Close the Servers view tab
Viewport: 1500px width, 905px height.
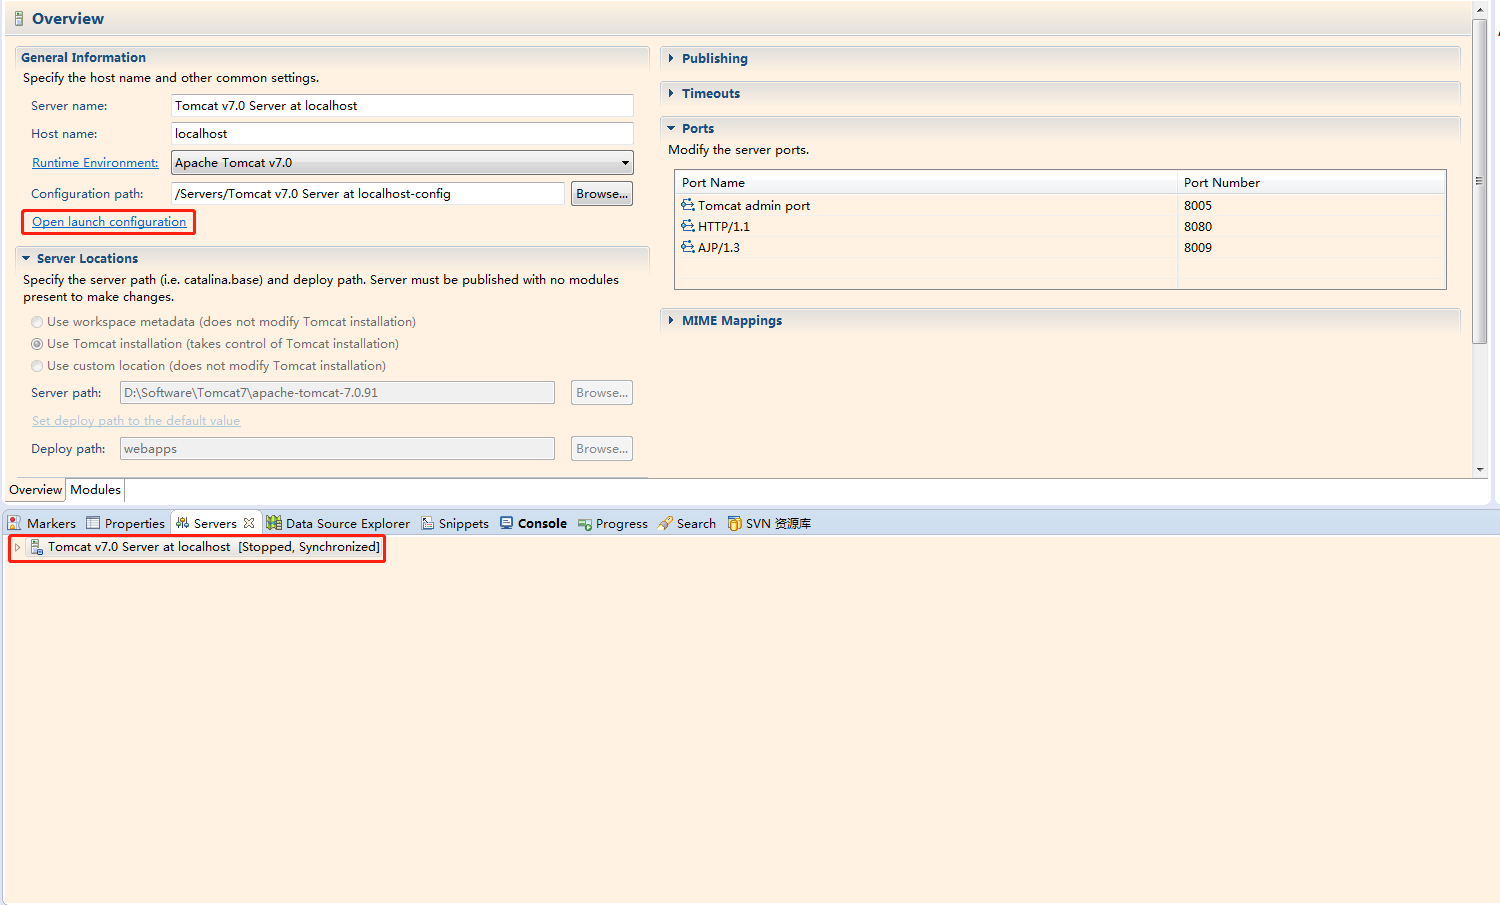(x=249, y=523)
